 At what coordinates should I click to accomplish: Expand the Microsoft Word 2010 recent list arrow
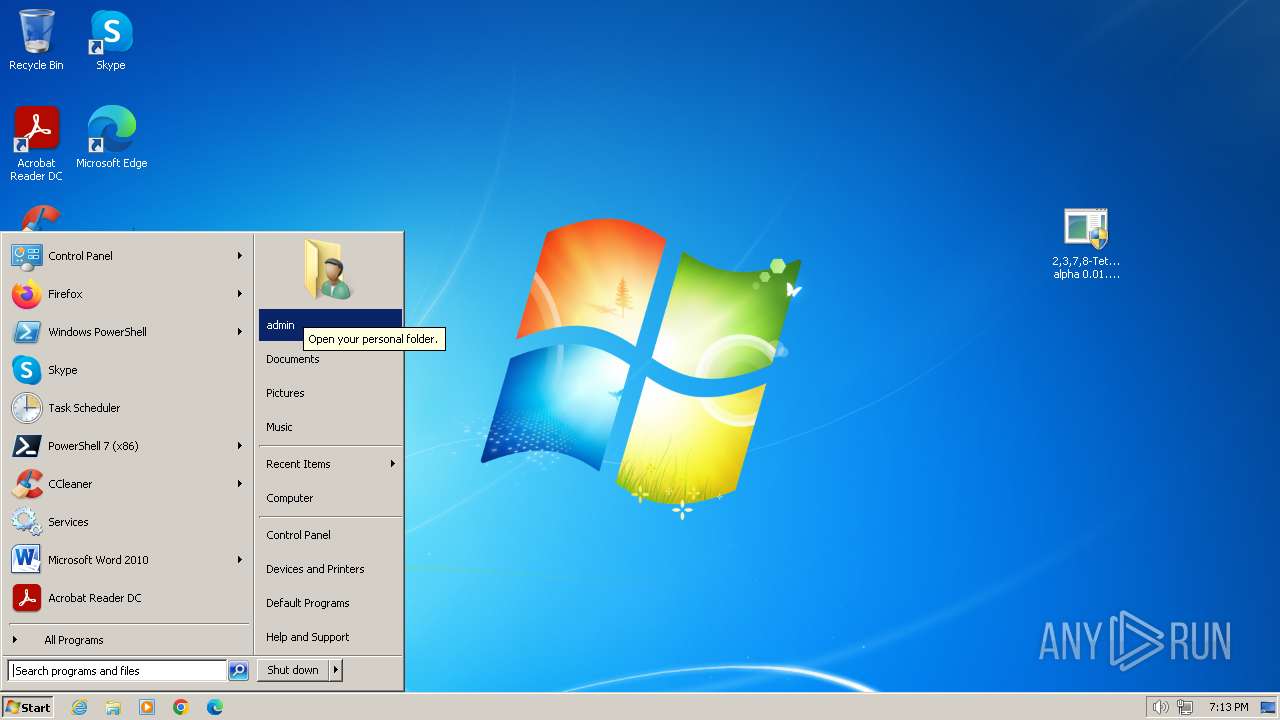coord(240,560)
